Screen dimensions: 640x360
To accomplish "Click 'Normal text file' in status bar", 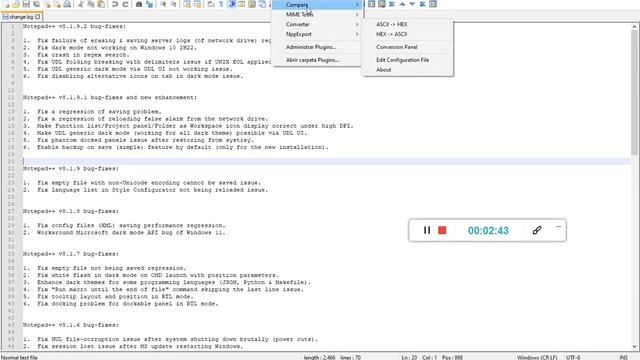I will (x=20, y=357).
